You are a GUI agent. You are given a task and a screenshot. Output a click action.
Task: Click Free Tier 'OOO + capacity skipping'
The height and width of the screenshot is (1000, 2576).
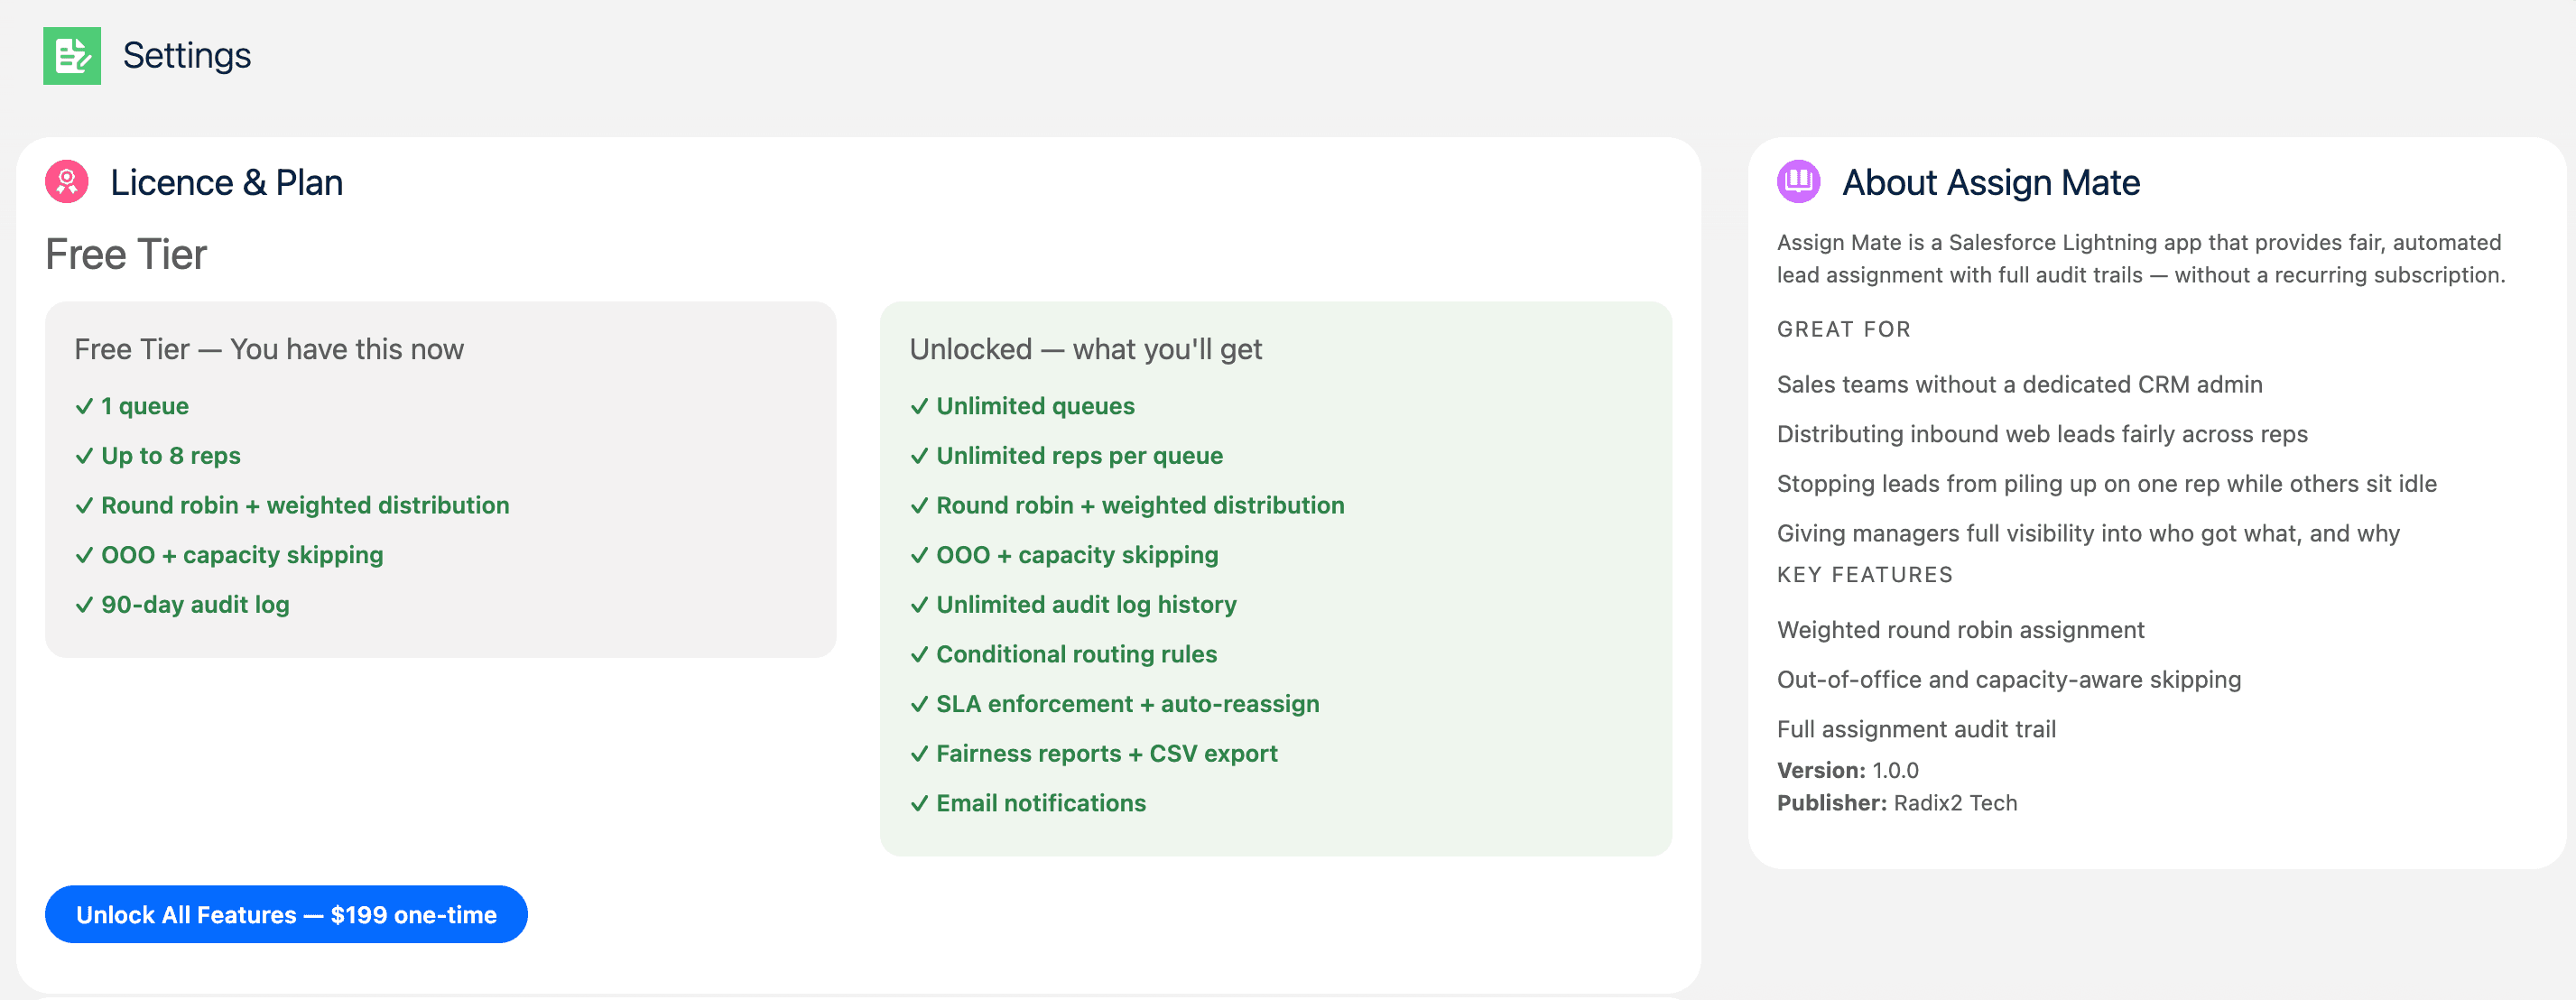[x=229, y=555]
